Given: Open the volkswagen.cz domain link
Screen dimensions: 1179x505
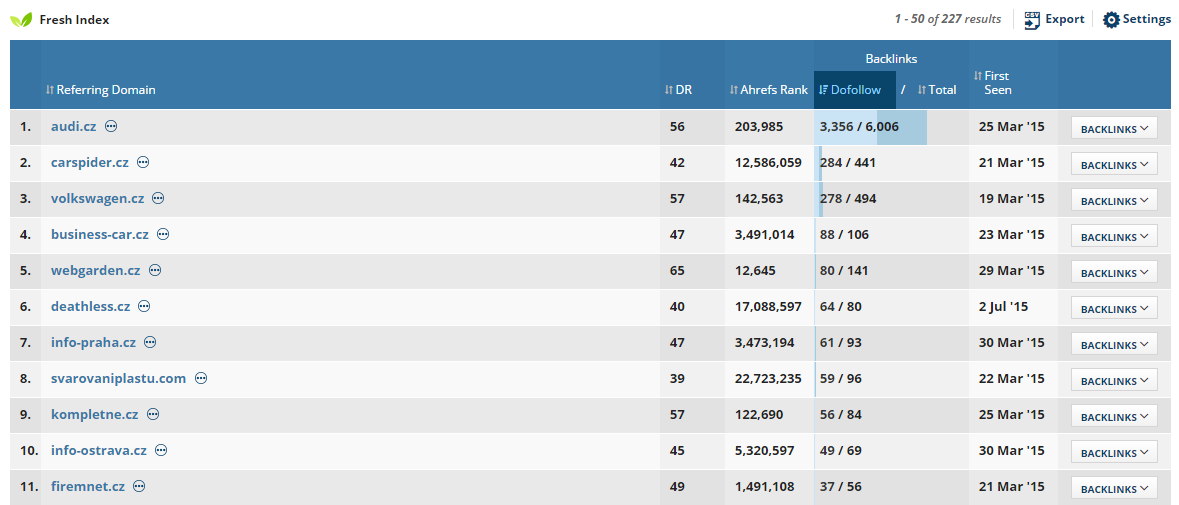Looking at the screenshot, I should click(x=98, y=198).
